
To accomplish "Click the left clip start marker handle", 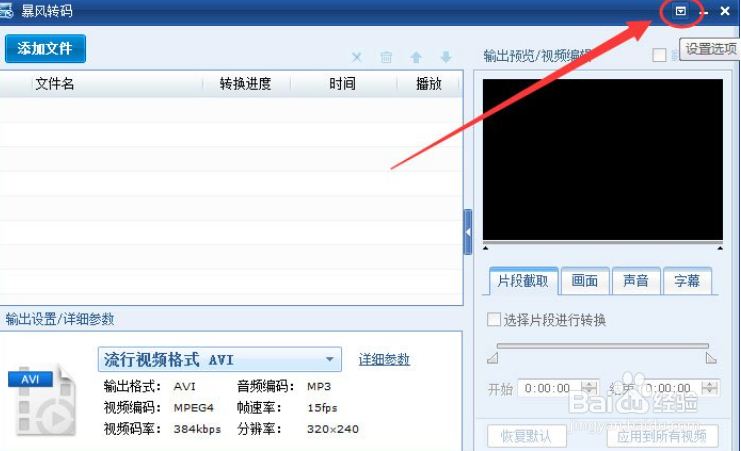I will coord(492,358).
